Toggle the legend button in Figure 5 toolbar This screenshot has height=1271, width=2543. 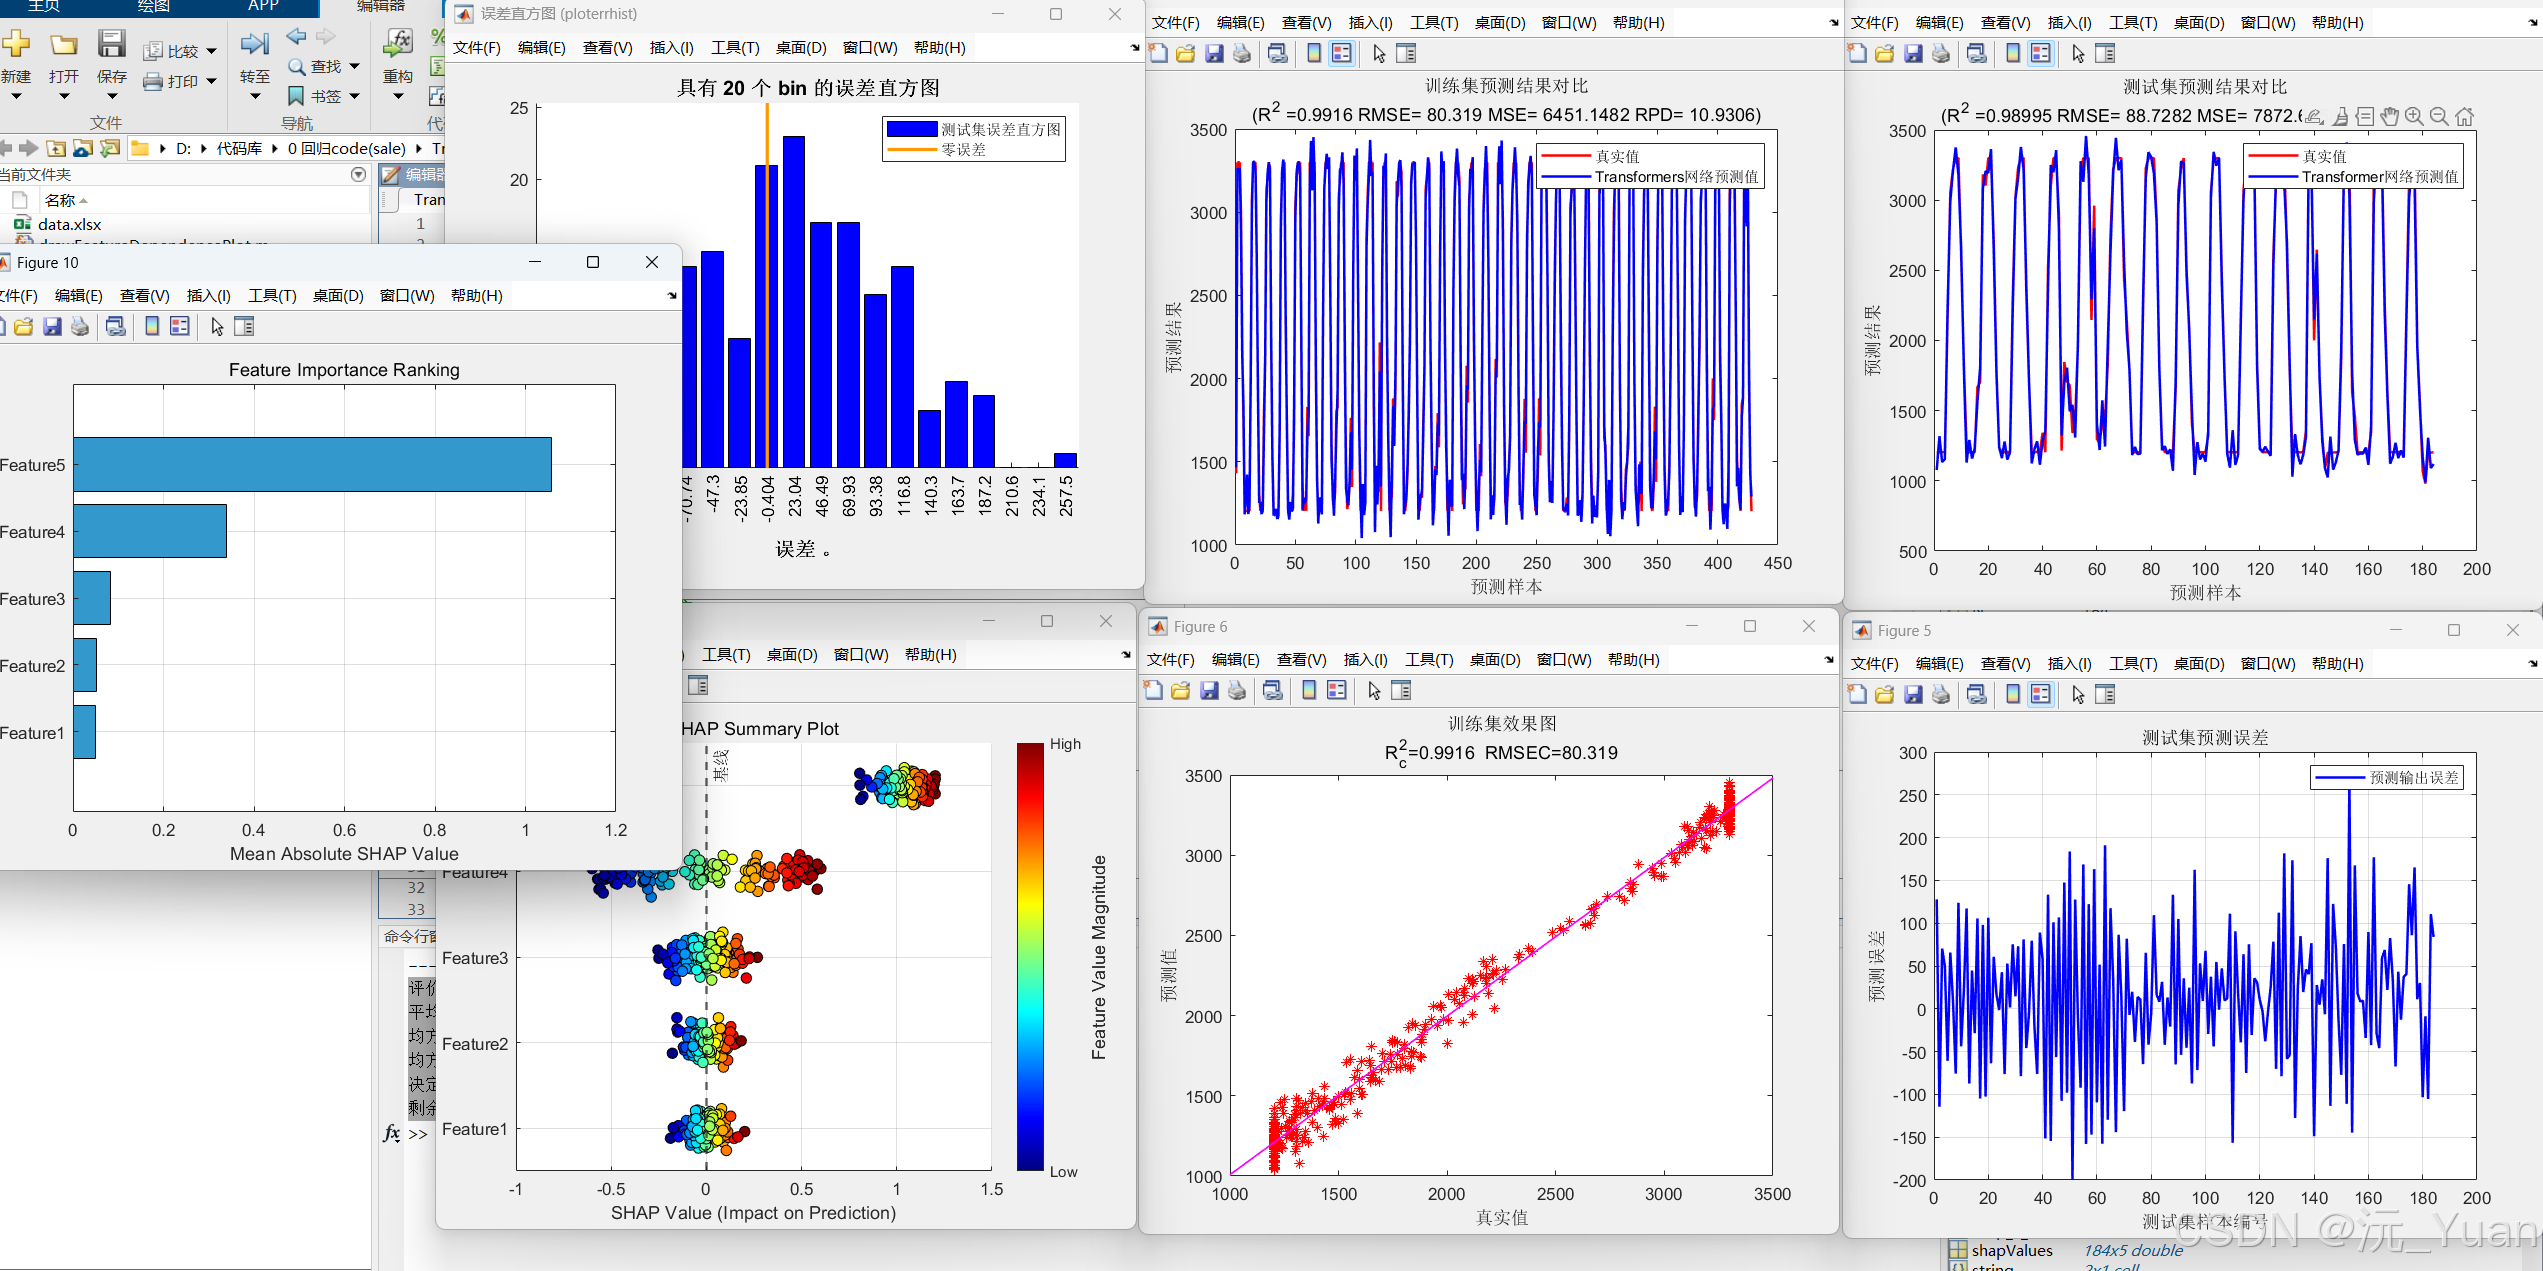click(2041, 695)
